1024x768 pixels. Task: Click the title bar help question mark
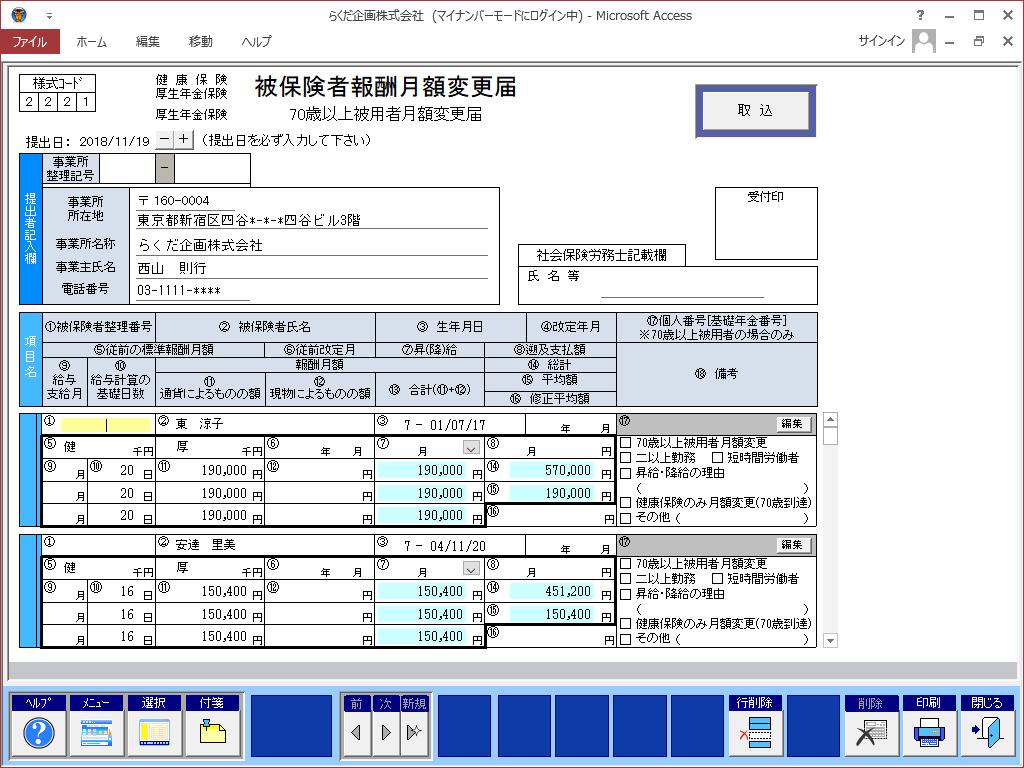pyautogui.click(x=921, y=15)
